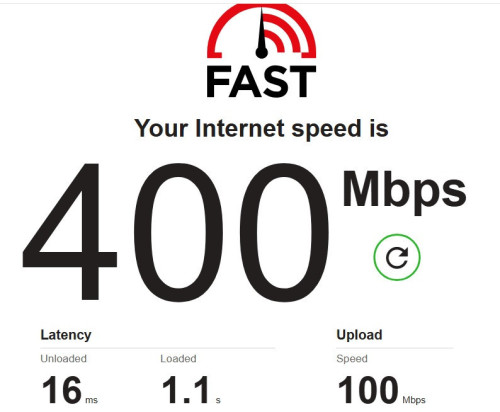500x412 pixels.
Task: Click the green circular refresh test icon
Action: 397,257
